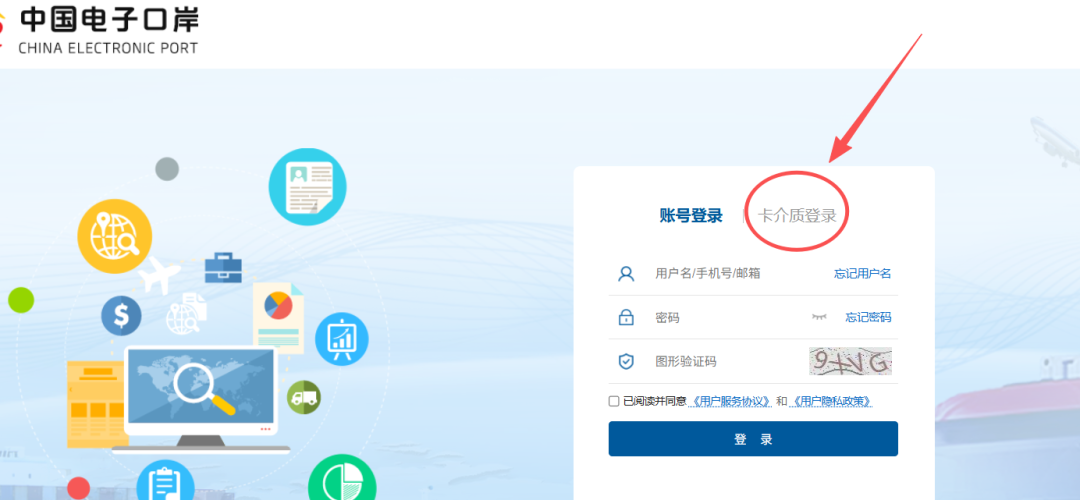This screenshot has height=500, width=1080.
Task: Click the pie chart document icon
Action: (x=278, y=317)
